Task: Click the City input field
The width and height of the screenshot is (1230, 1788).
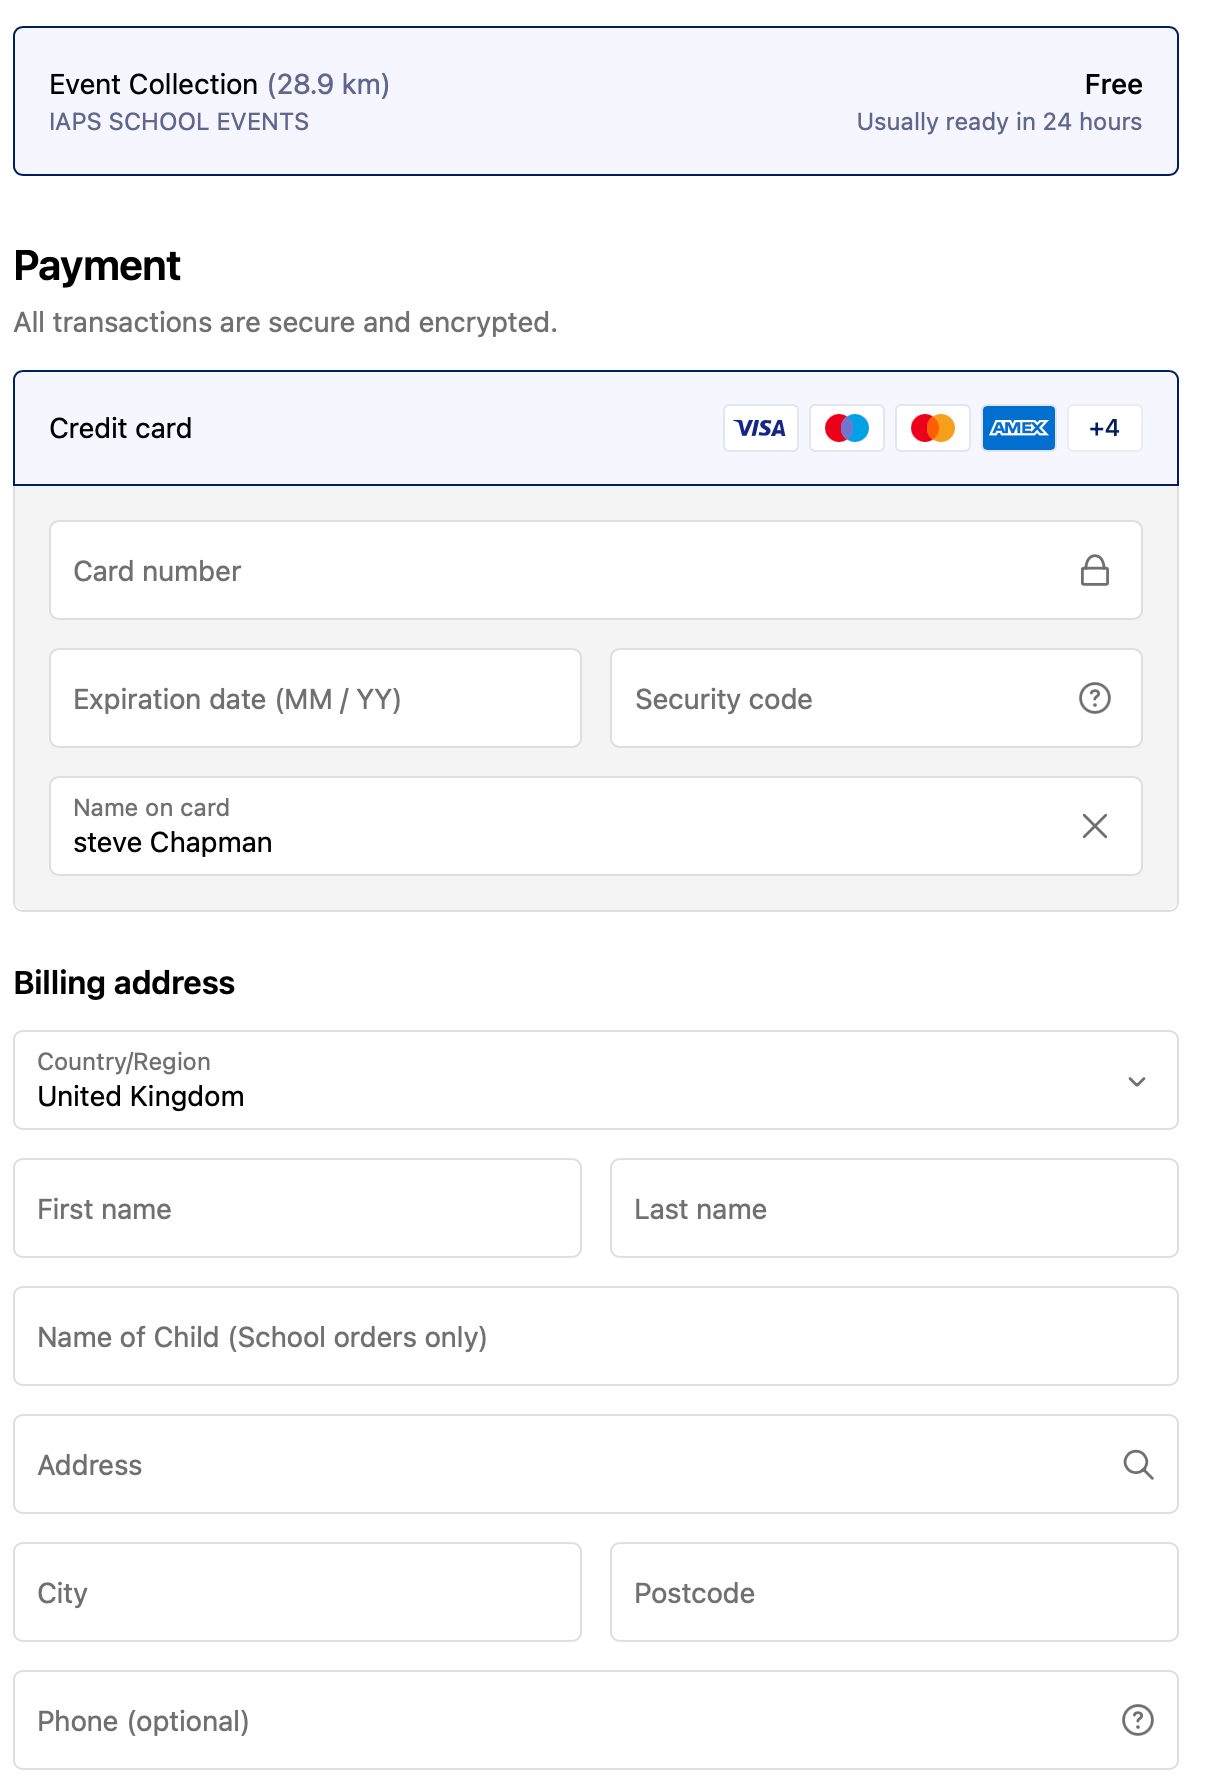Action: click(297, 1592)
